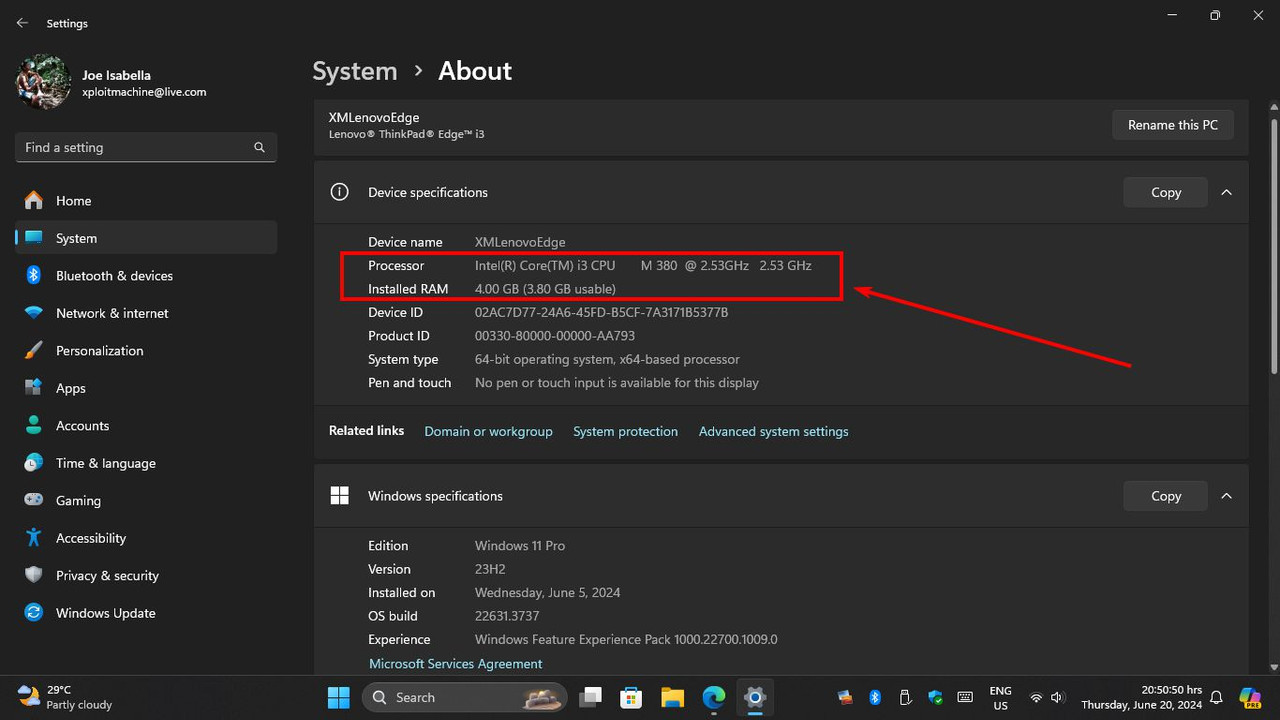Click the Network & internet wifi icon
Viewport: 1280px width, 720px height.
tap(34, 313)
